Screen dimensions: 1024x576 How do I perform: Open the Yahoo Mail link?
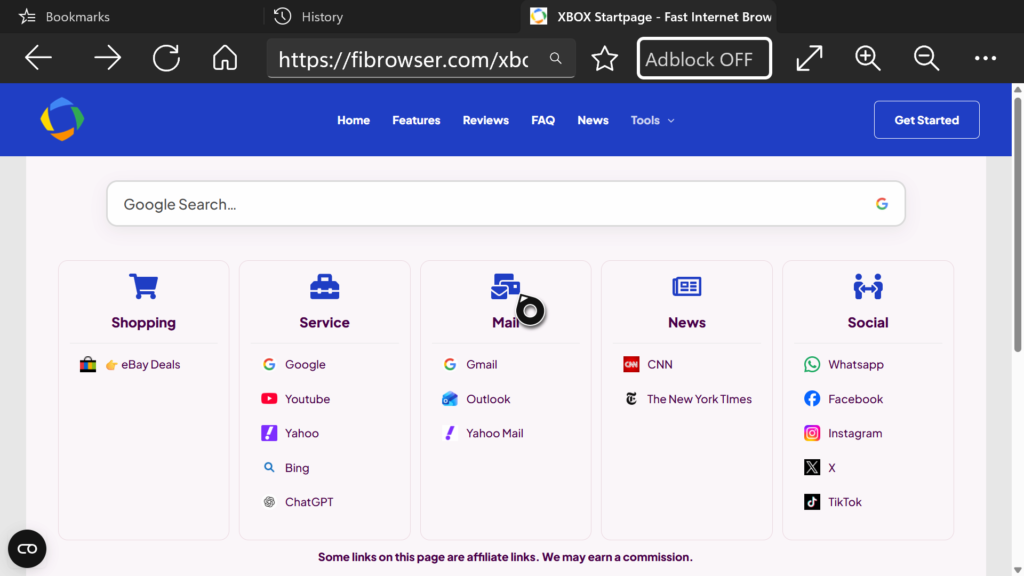(x=483, y=433)
